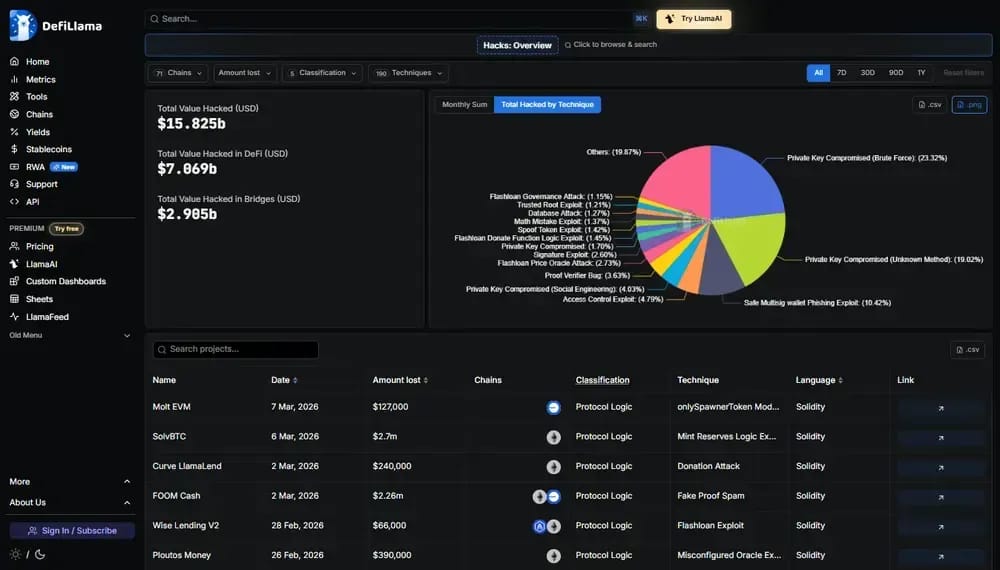Switch to light mode sun icon
Image resolution: width=1000 pixels, height=570 pixels.
(x=15, y=555)
